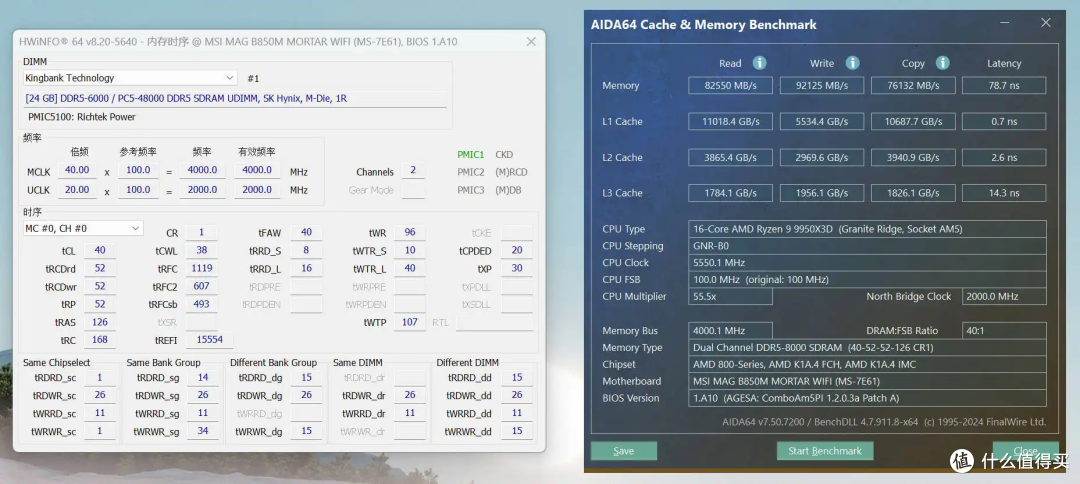Click the MCLK frequency value 4000.0

point(202,170)
